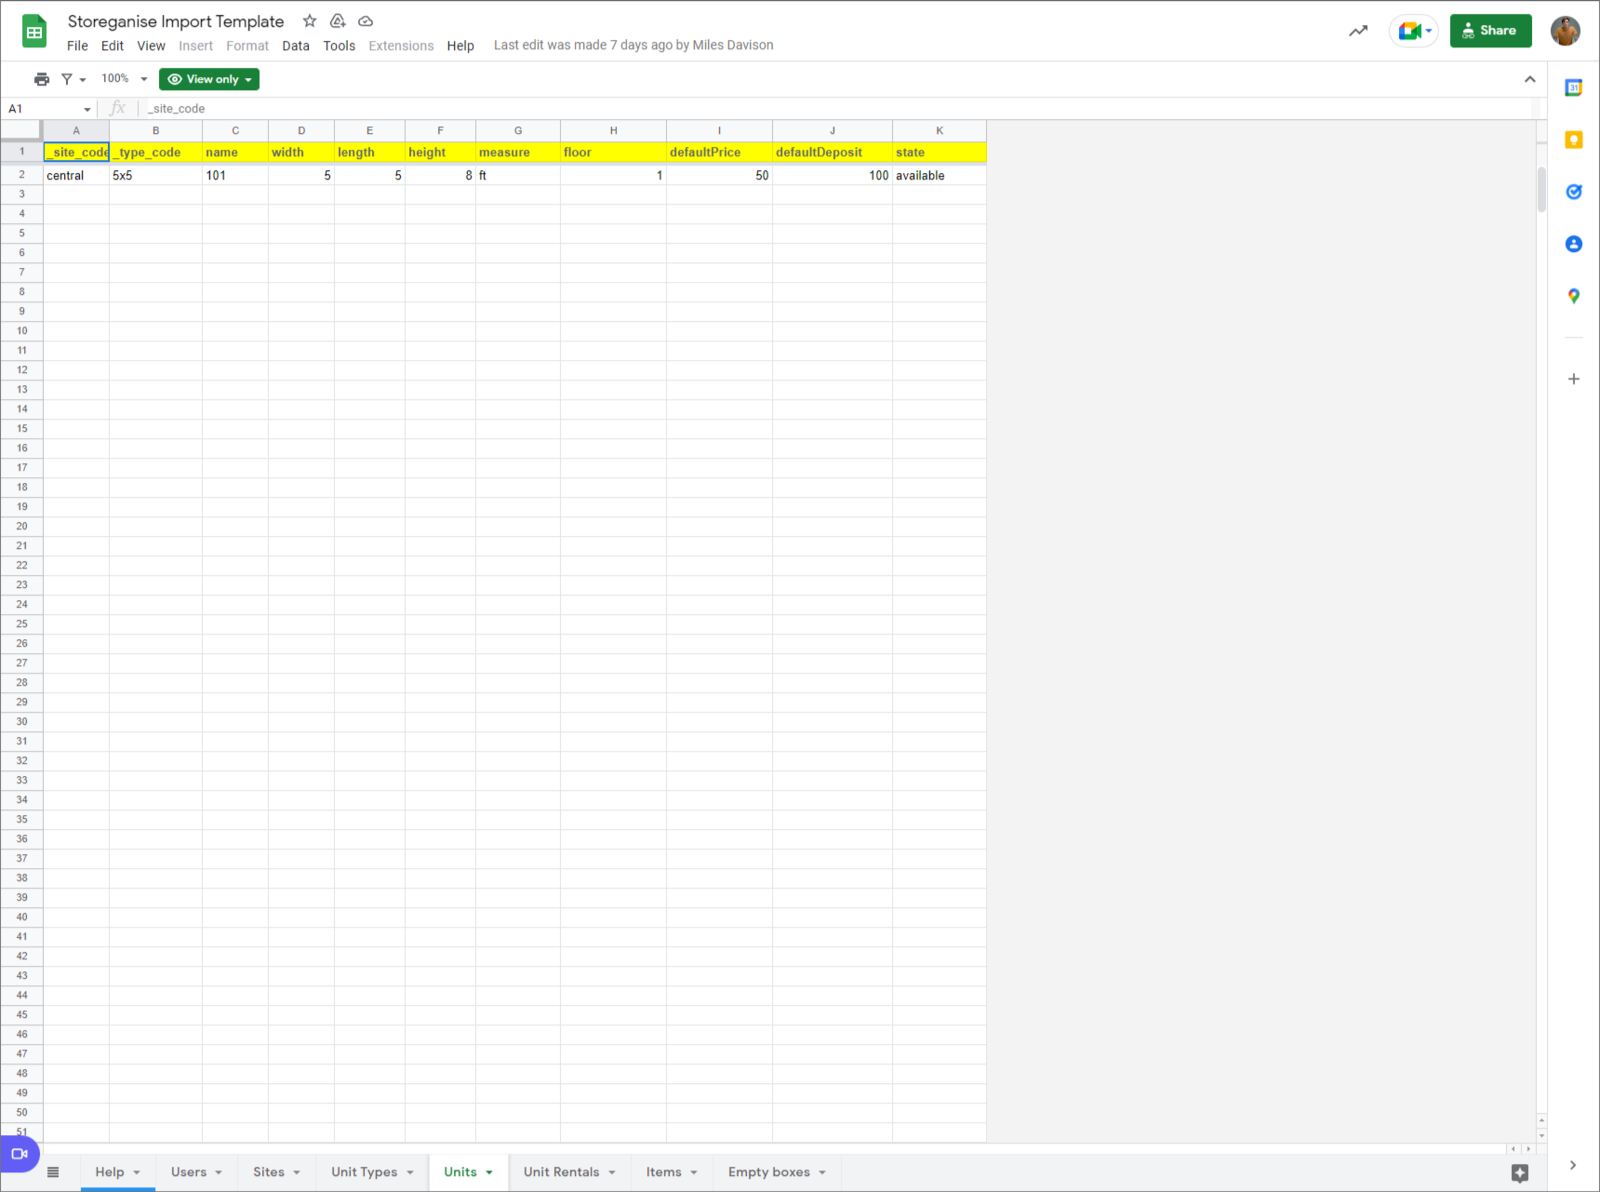
Task: Select the cell containing 'ft'
Action: (518, 175)
